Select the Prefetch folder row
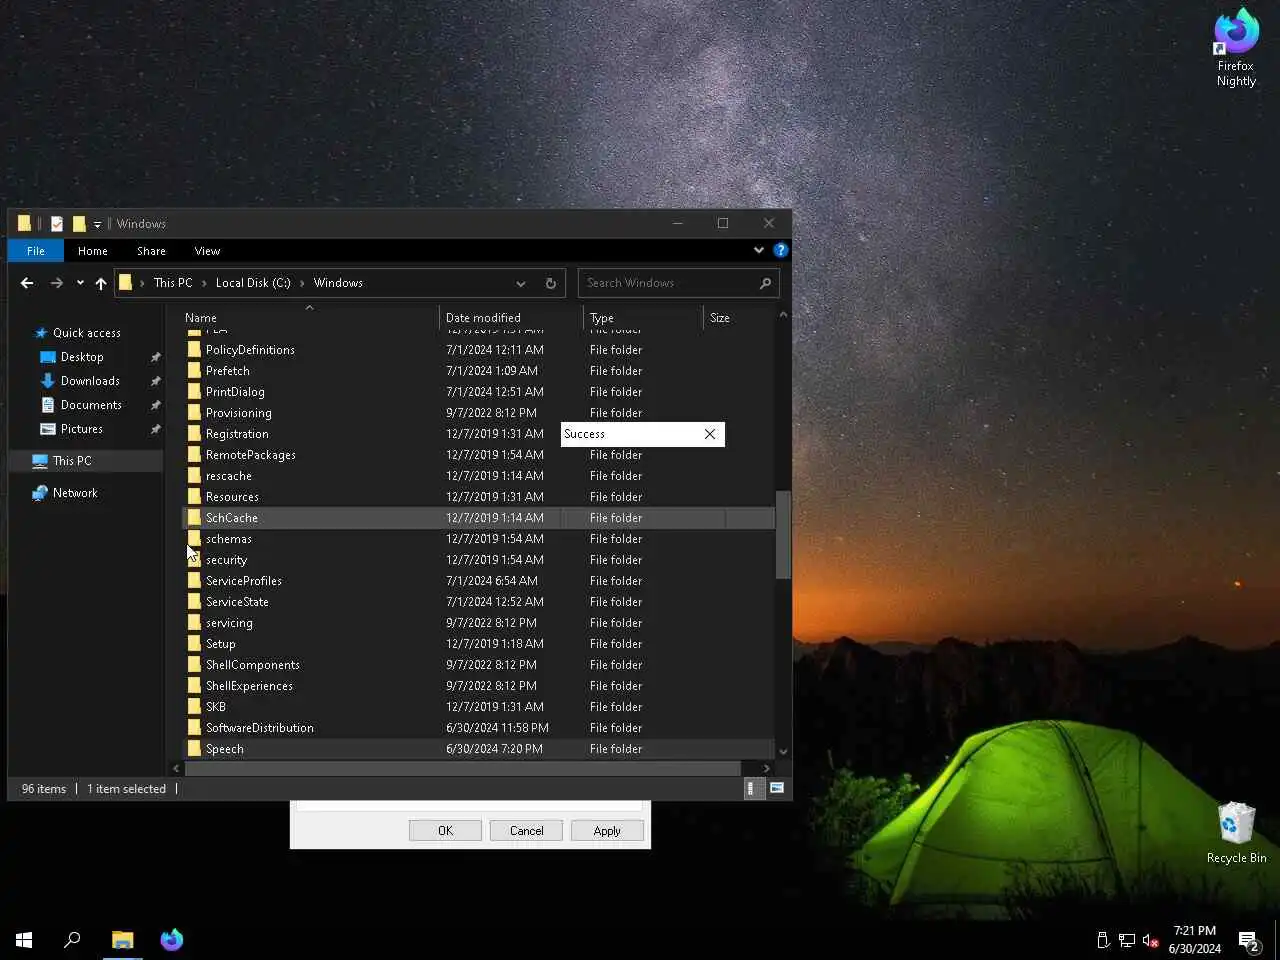 [x=480, y=371]
